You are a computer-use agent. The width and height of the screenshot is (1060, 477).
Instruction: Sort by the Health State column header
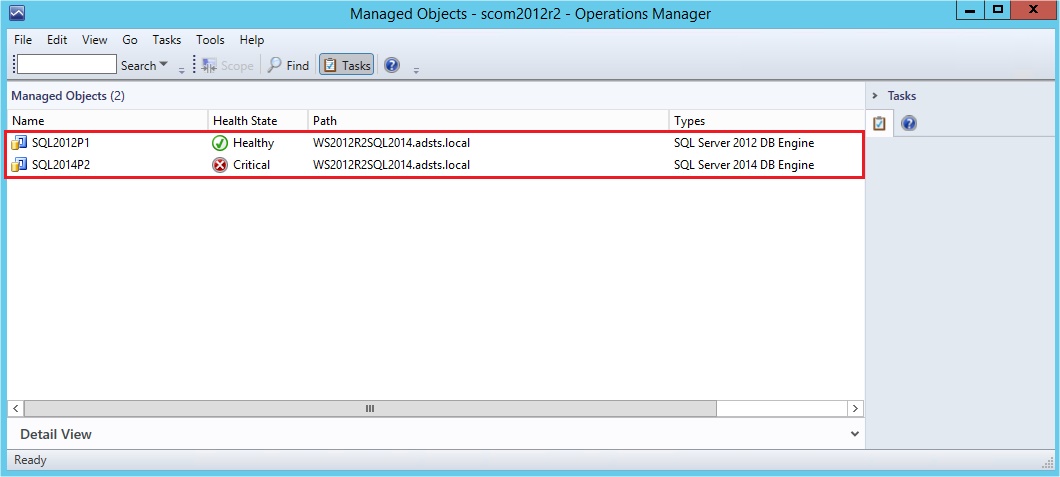tap(258, 121)
